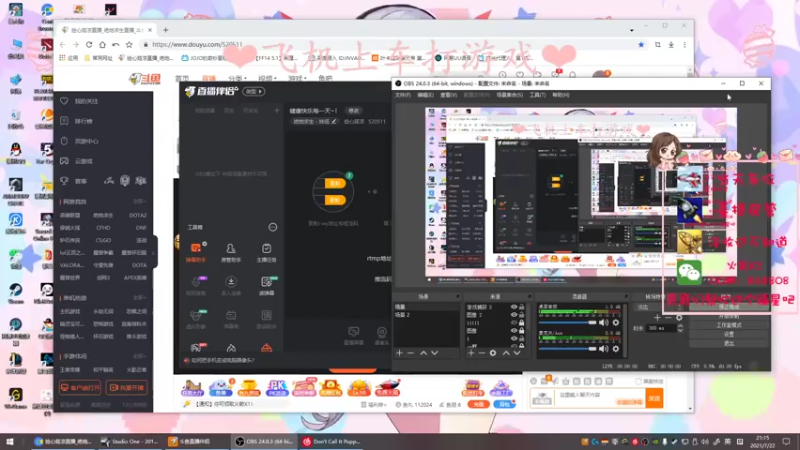
Task: Expand the 视频 dropdown in Douyu navigation
Action: [x=267, y=78]
